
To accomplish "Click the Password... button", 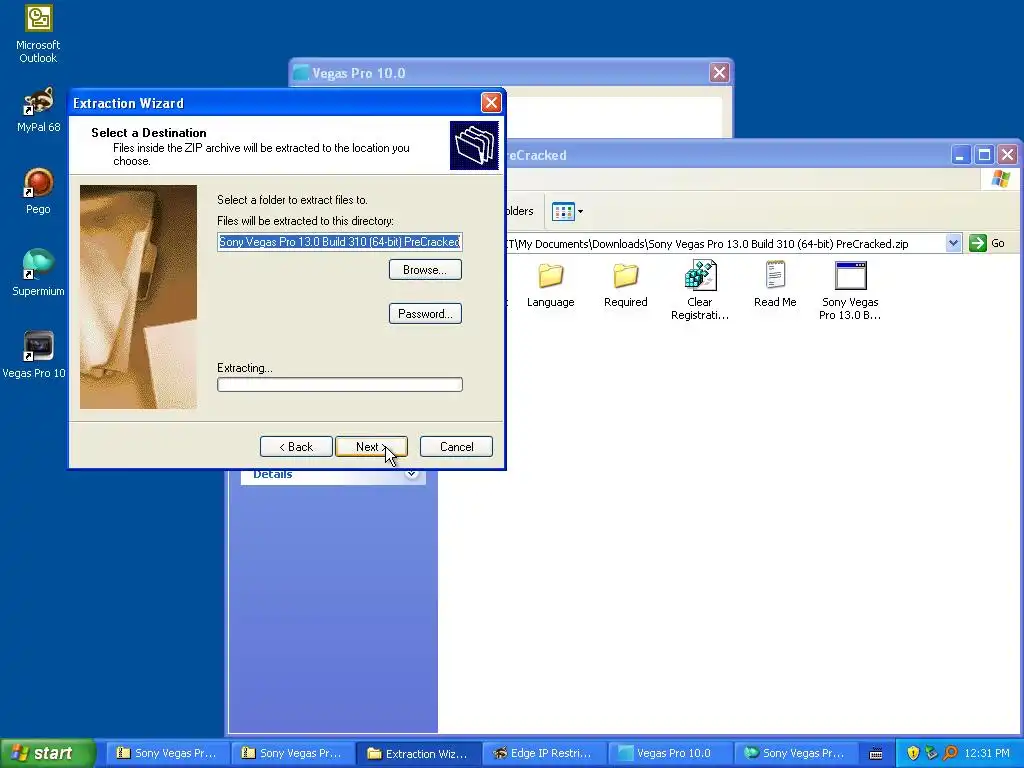I will [x=425, y=313].
